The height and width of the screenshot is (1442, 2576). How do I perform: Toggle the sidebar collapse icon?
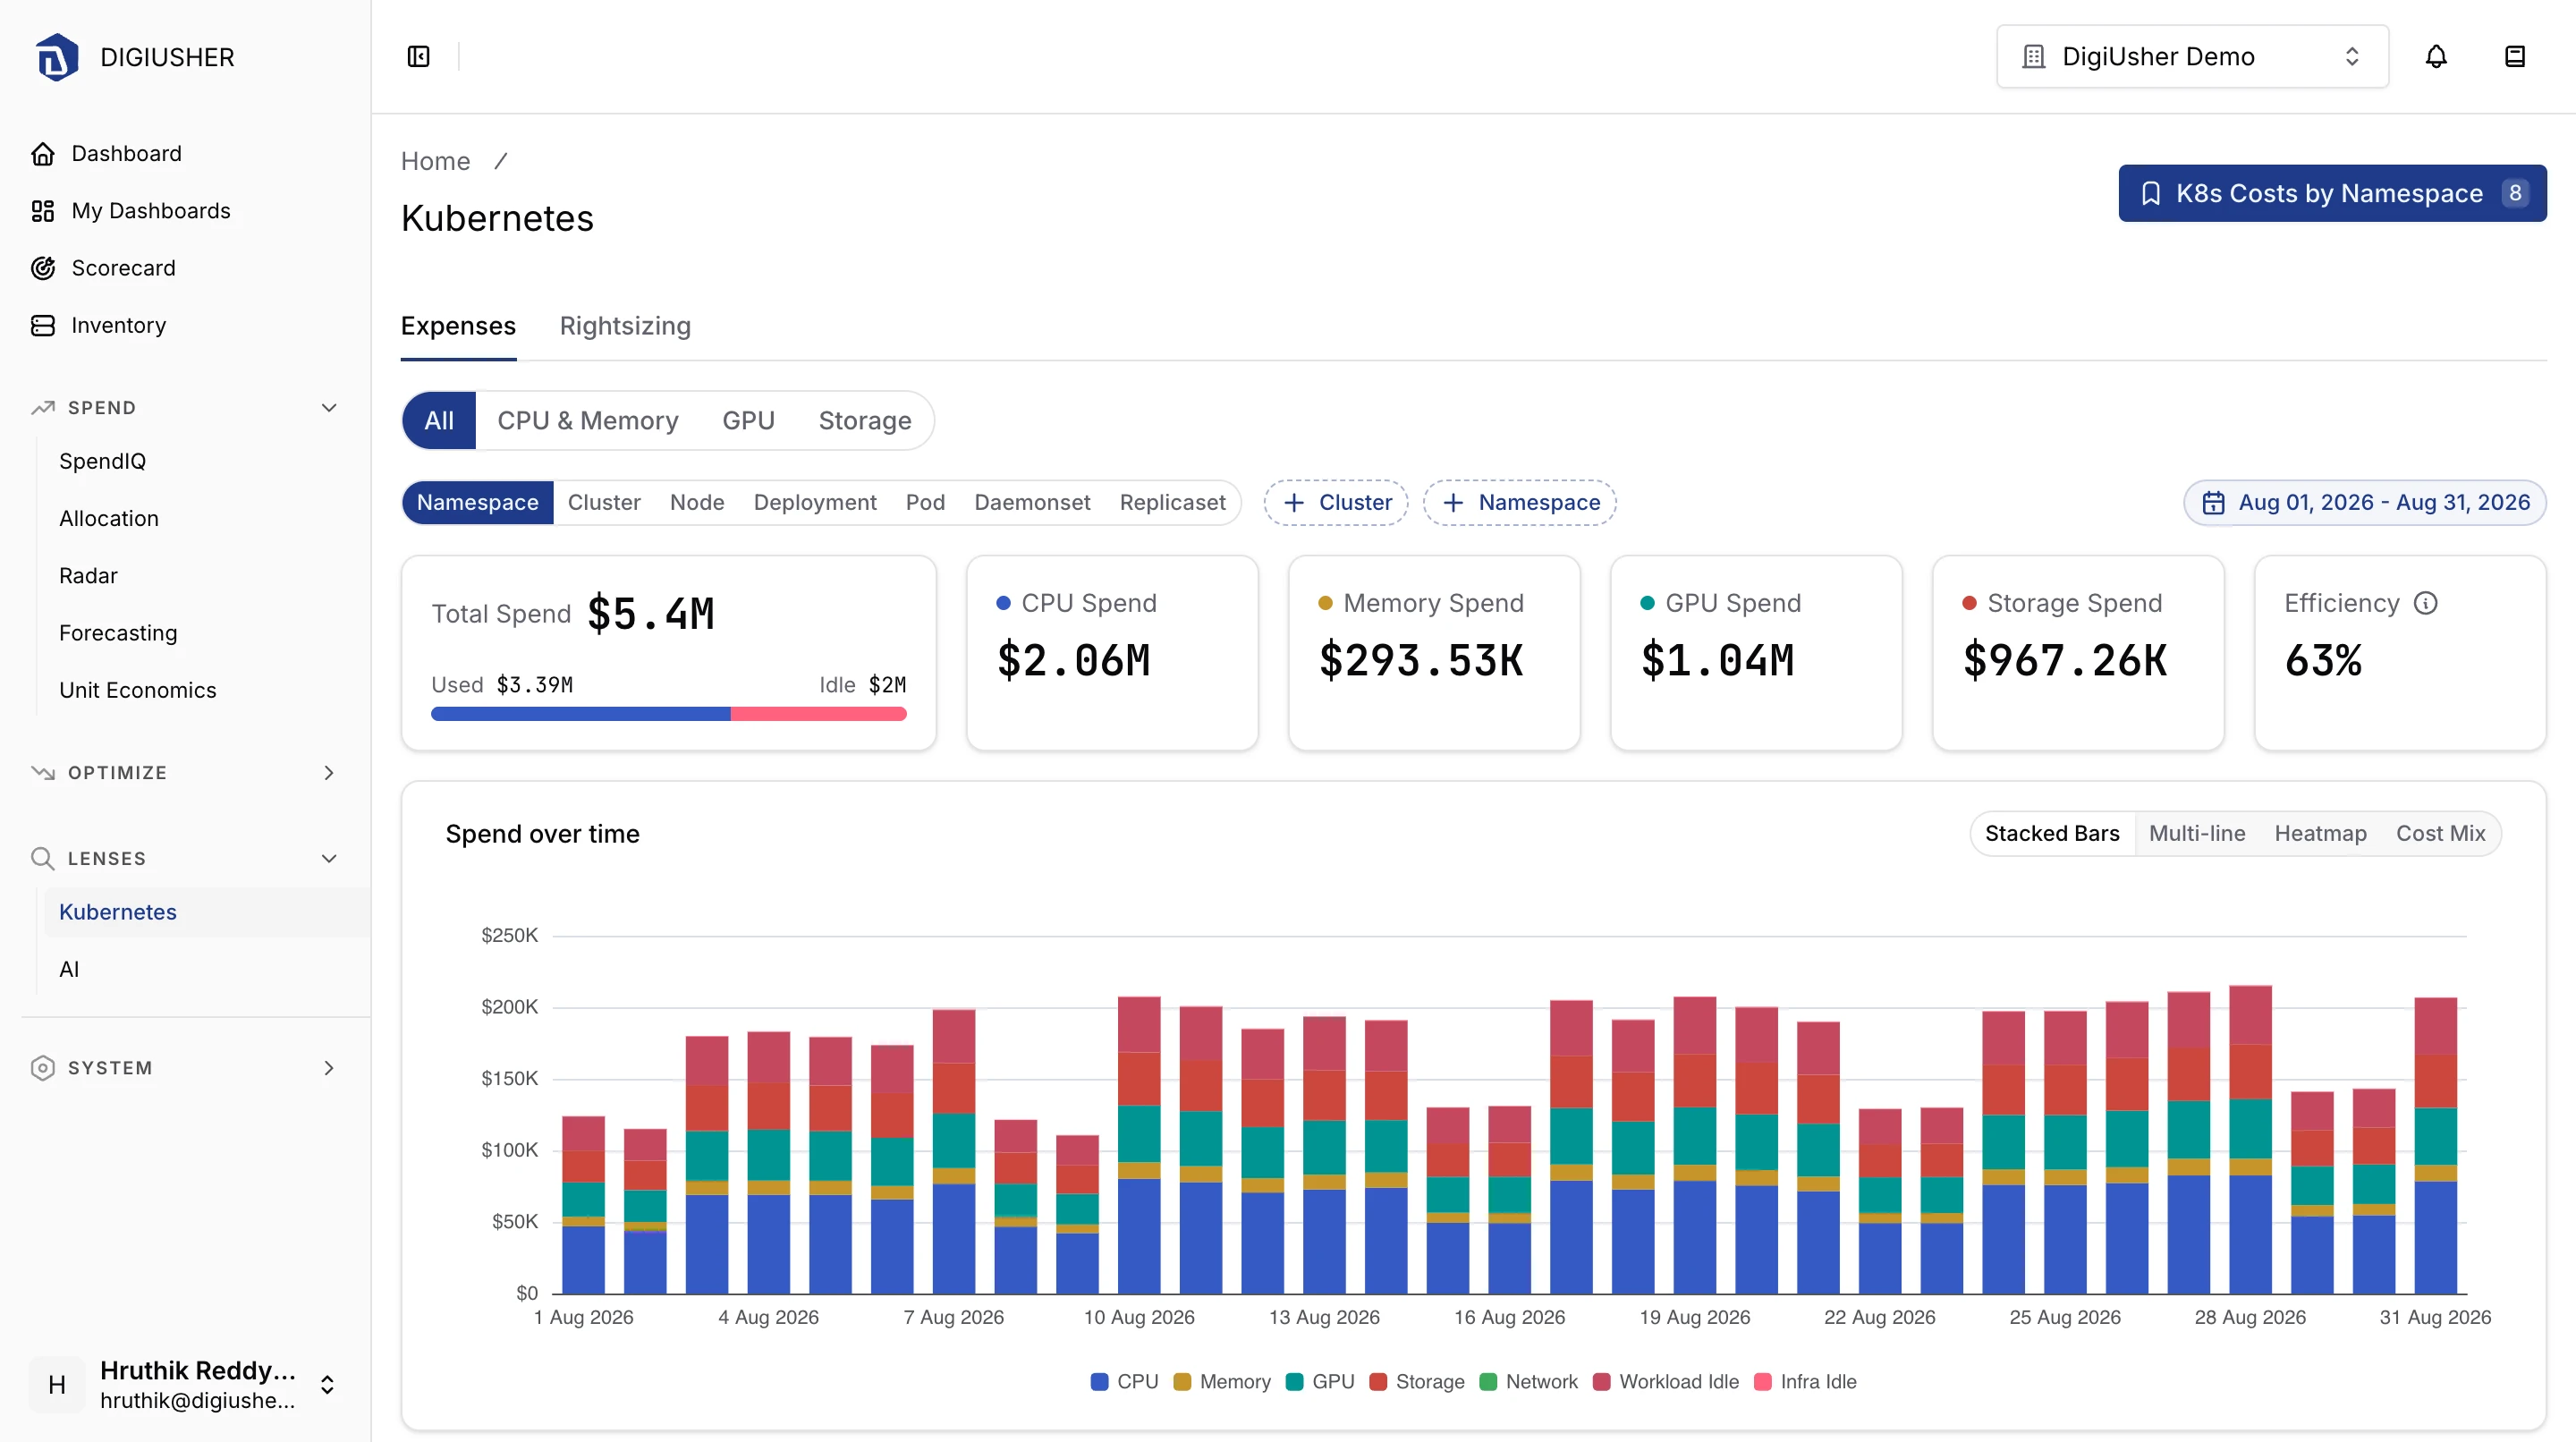tap(419, 57)
